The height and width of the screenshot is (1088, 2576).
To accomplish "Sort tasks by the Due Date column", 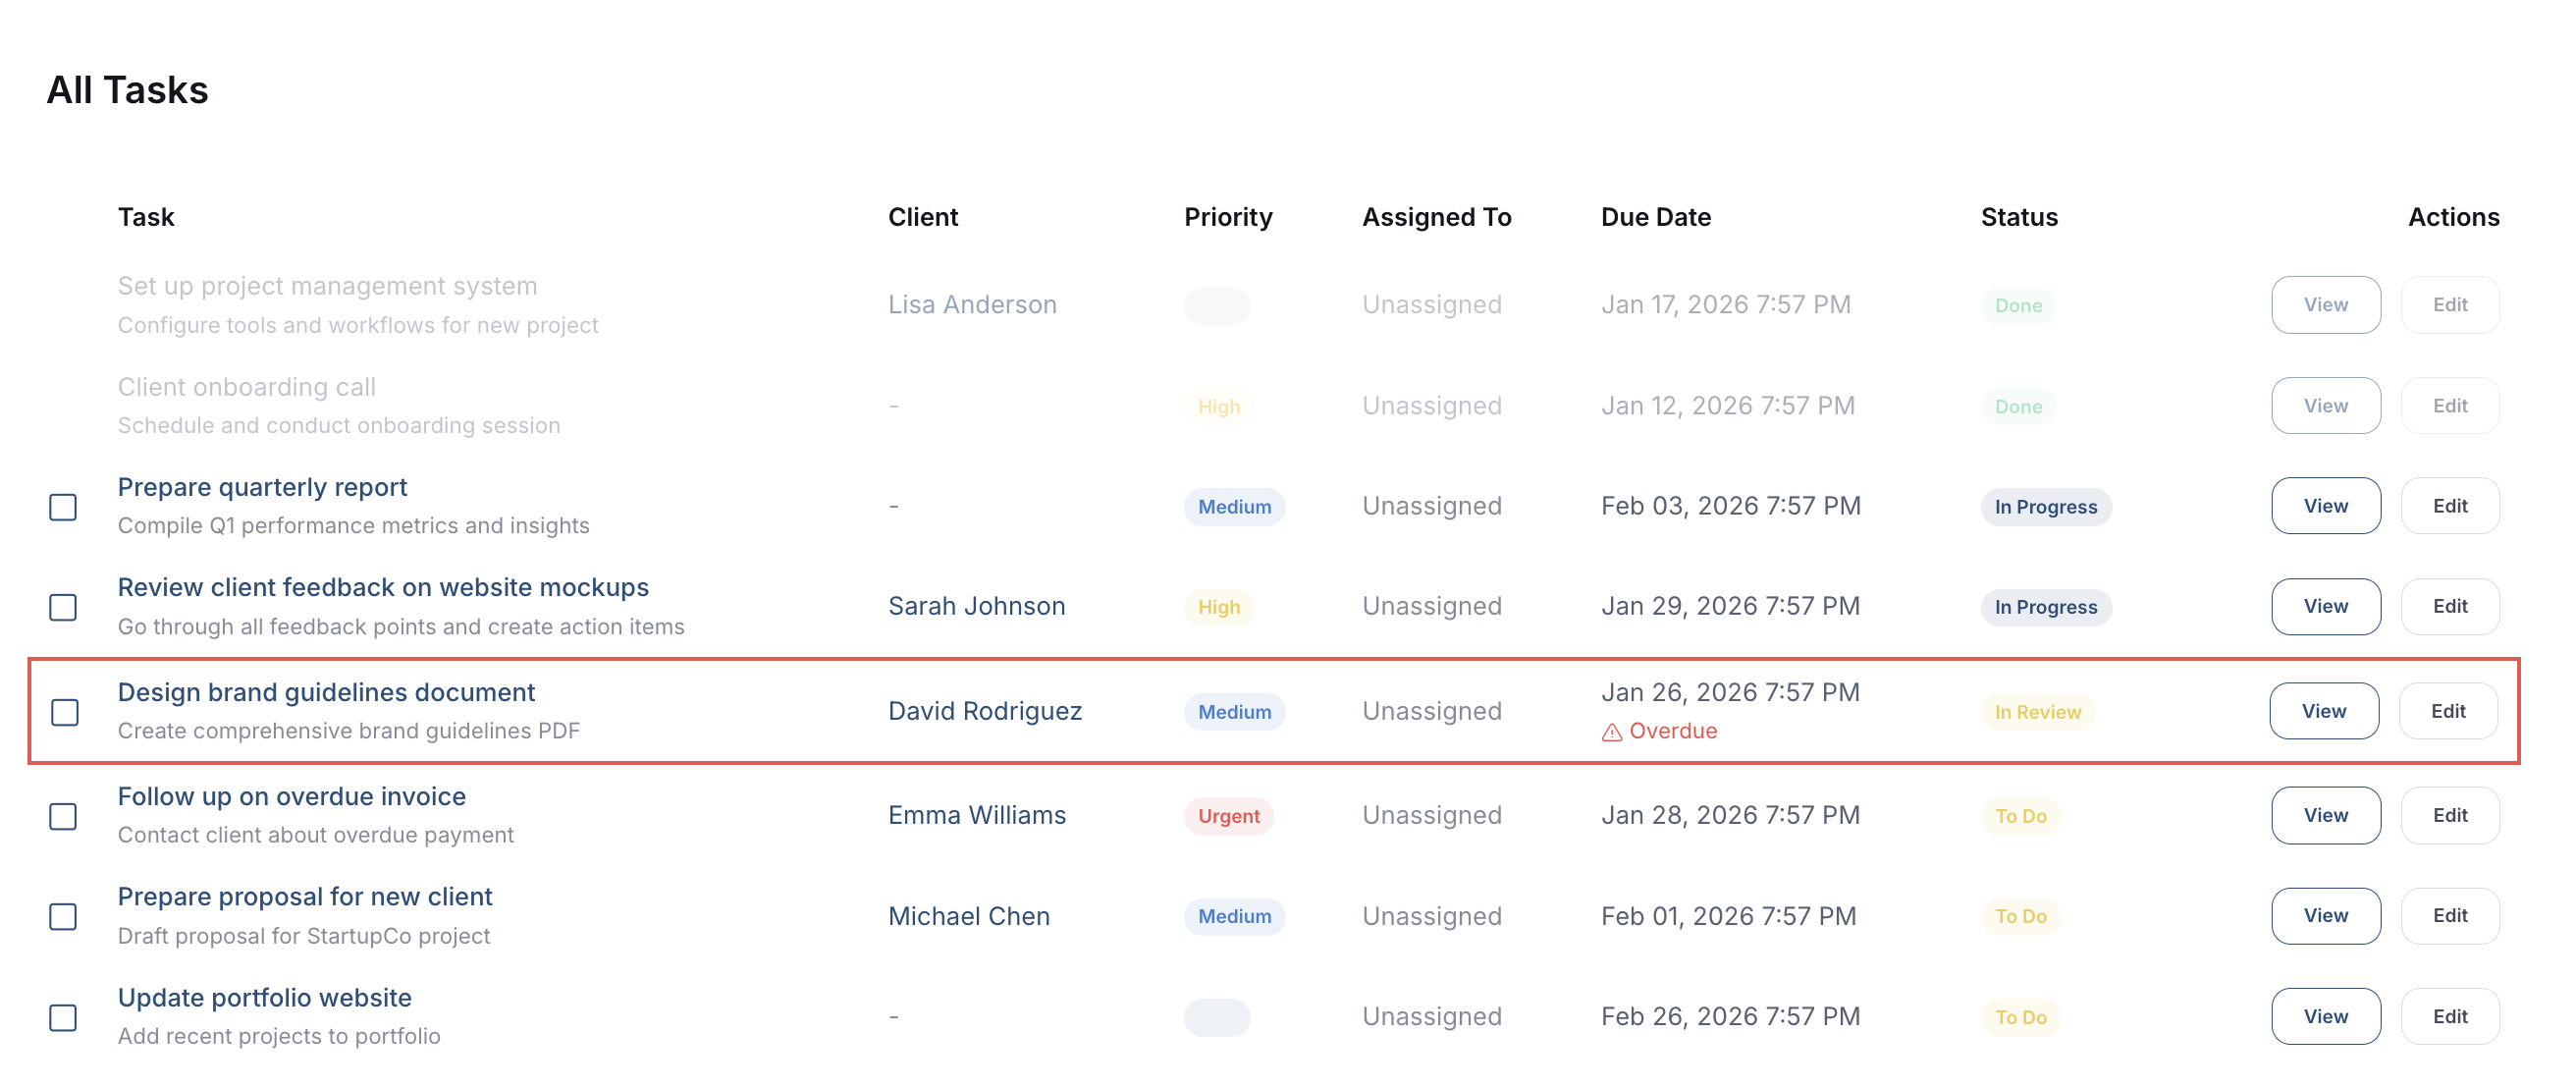I will point(1656,217).
